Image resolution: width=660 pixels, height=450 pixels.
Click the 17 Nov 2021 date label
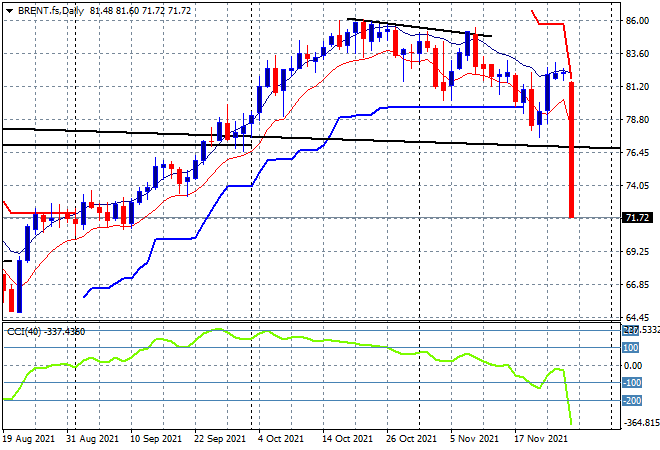[x=541, y=439]
